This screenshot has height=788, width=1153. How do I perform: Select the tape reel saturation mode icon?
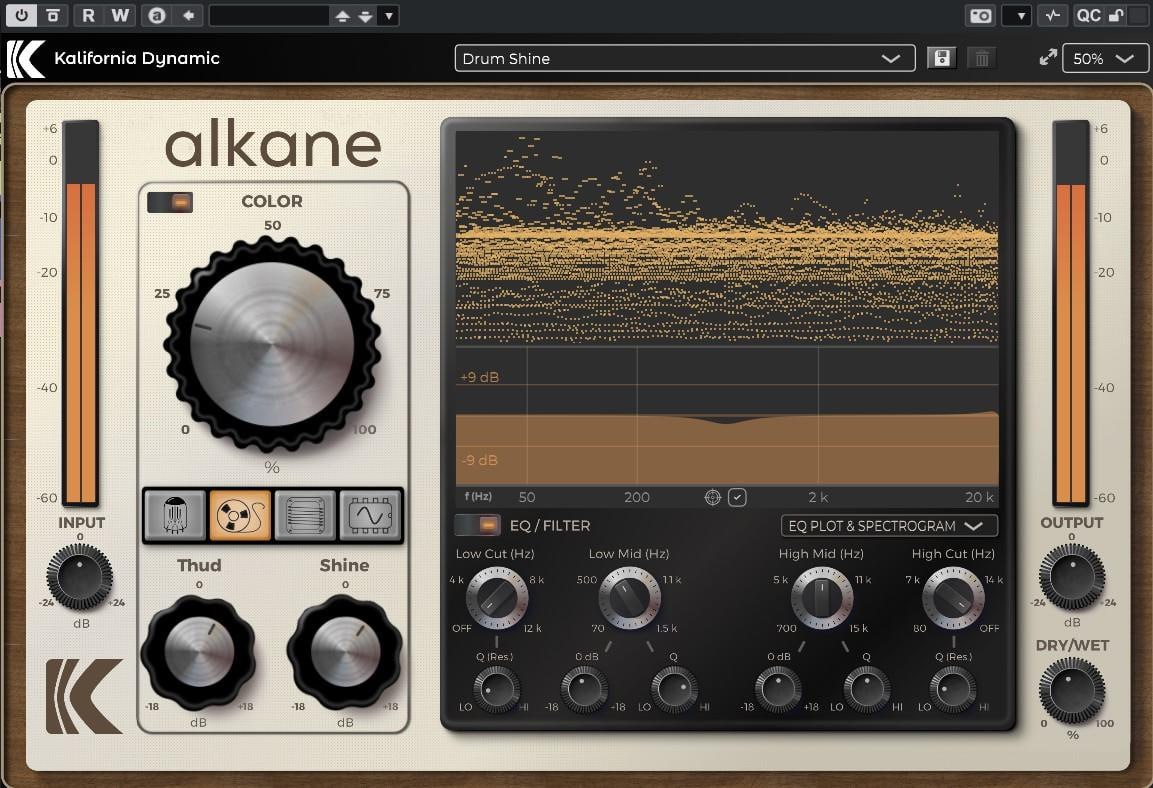tap(240, 515)
